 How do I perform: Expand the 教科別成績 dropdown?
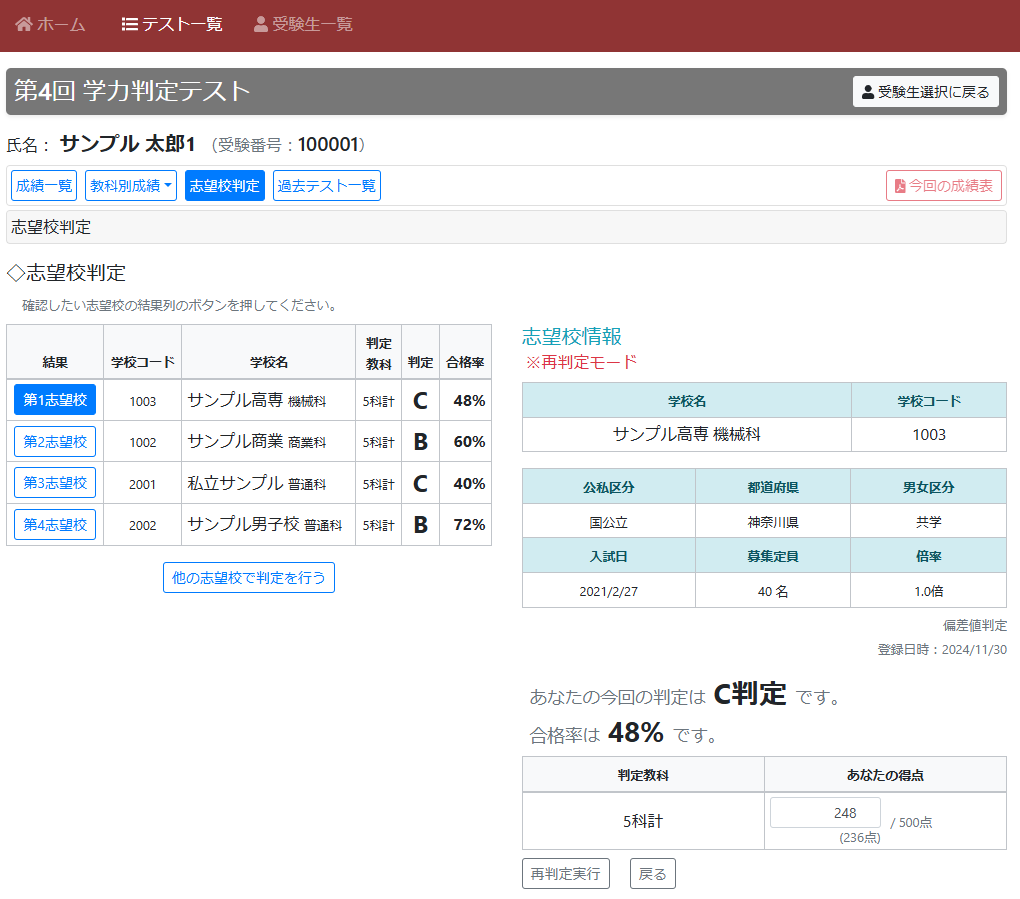click(x=131, y=186)
